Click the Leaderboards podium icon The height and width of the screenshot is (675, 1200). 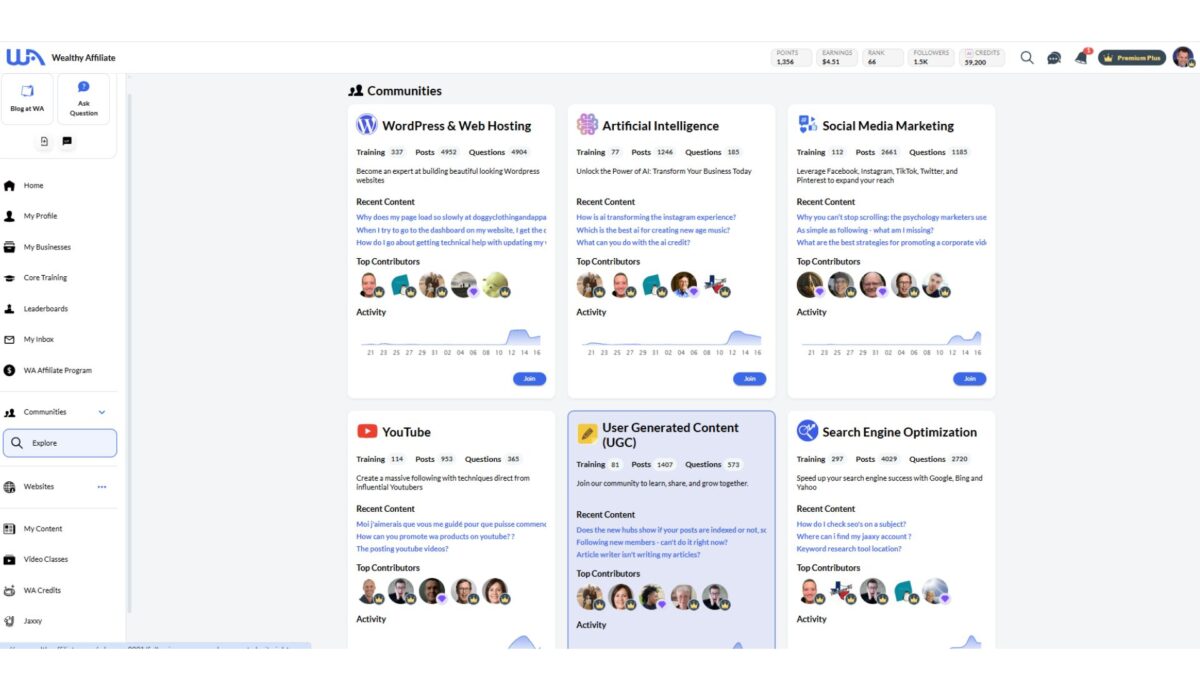(x=10, y=309)
